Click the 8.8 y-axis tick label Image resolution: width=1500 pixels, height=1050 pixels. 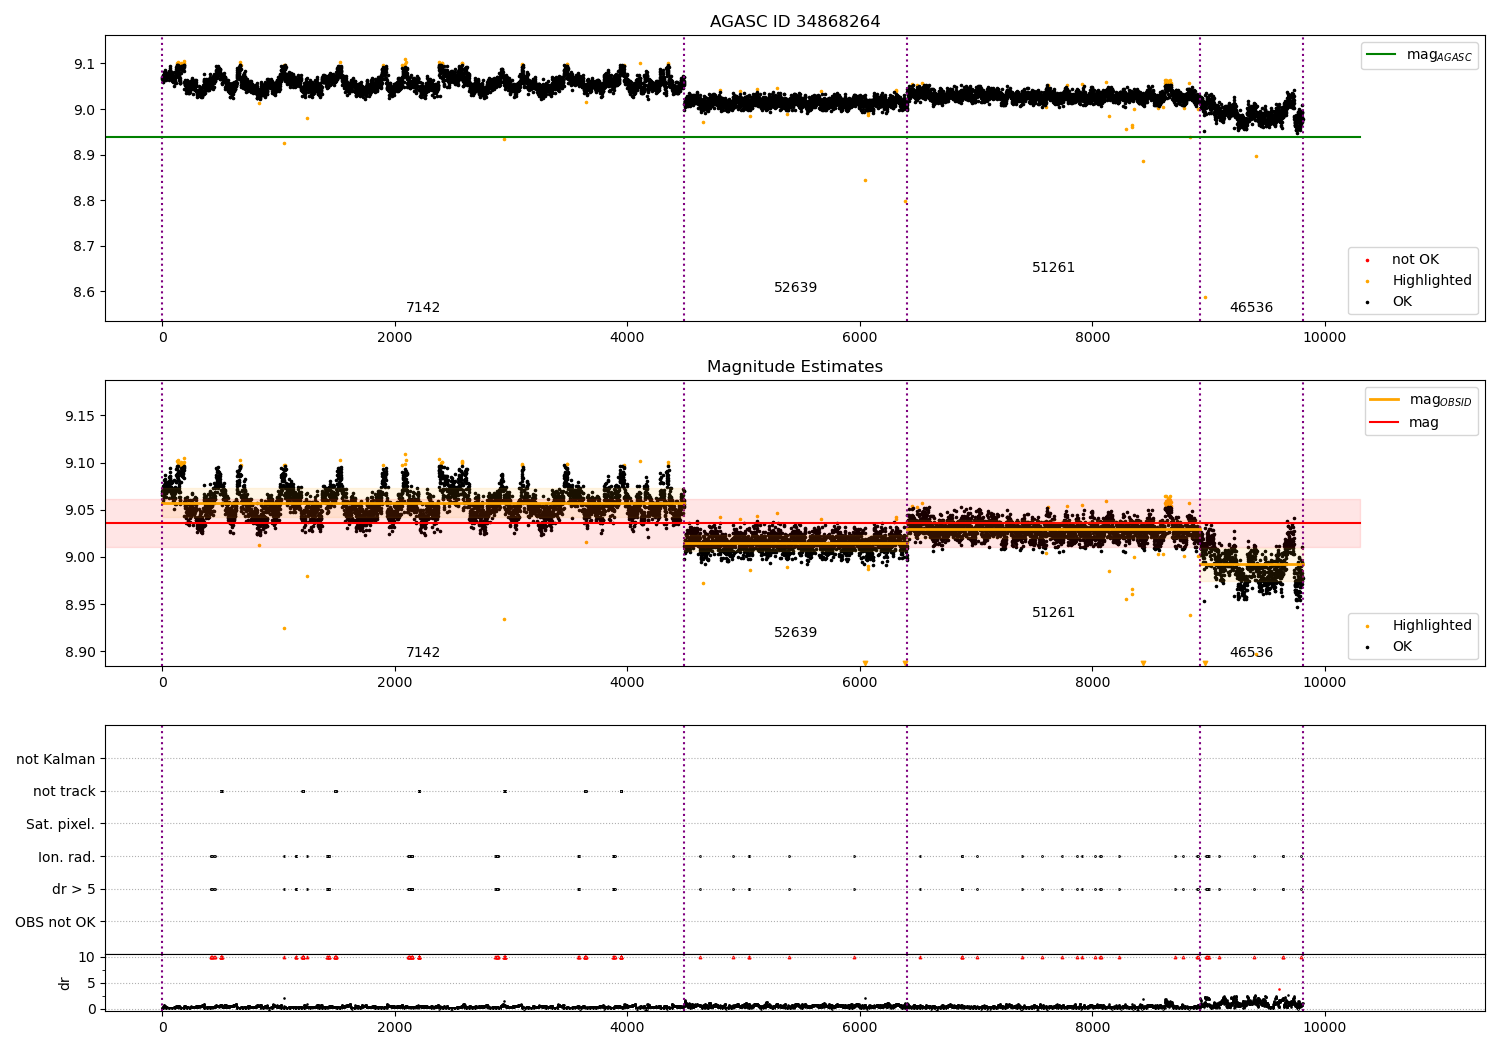(x=84, y=201)
